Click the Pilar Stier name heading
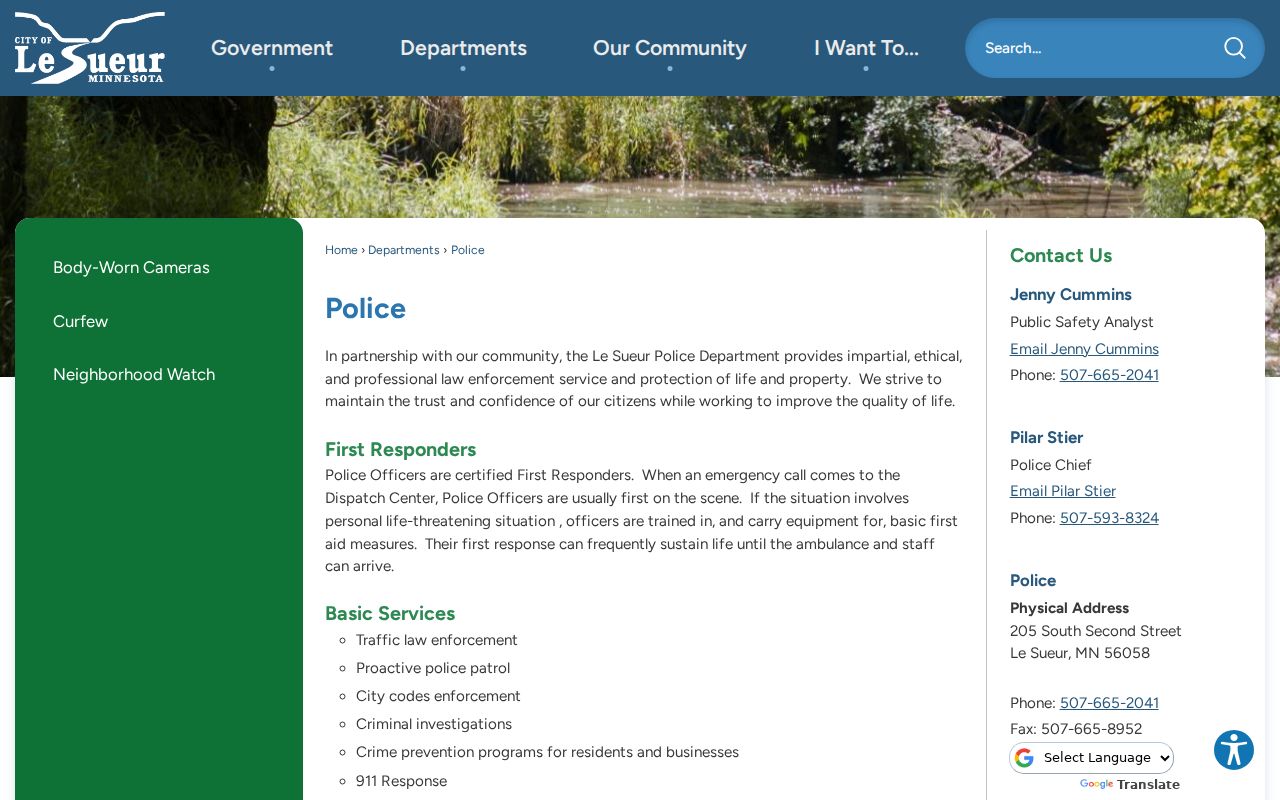Viewport: 1280px width, 800px height. click(x=1046, y=438)
